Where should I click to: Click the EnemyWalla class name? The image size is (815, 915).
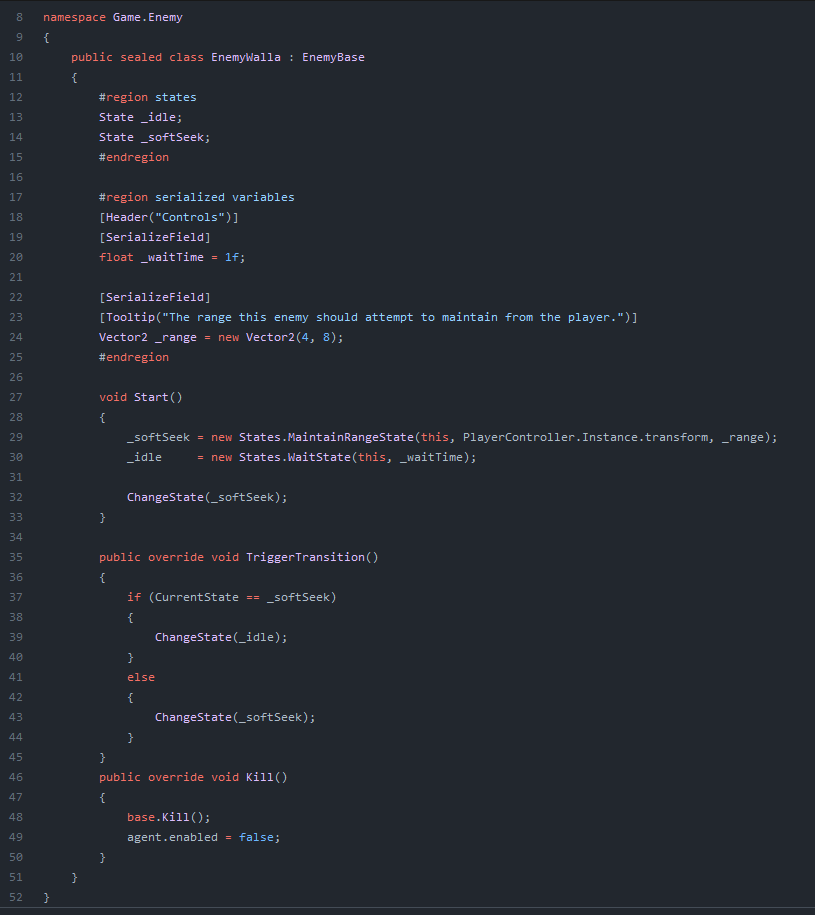point(246,57)
